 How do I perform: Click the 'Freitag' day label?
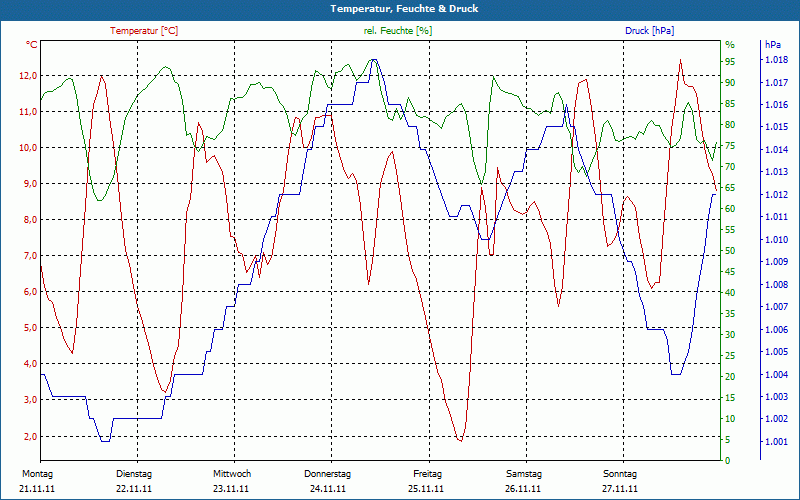coord(428,474)
